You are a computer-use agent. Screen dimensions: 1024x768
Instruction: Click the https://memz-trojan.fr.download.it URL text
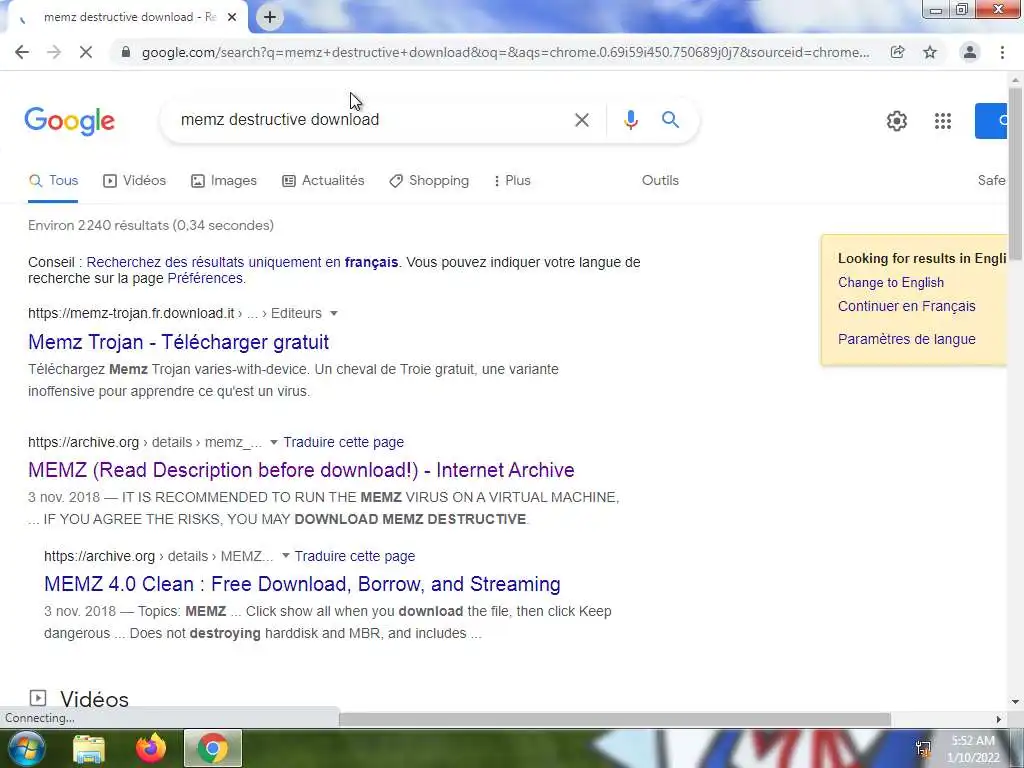click(131, 313)
